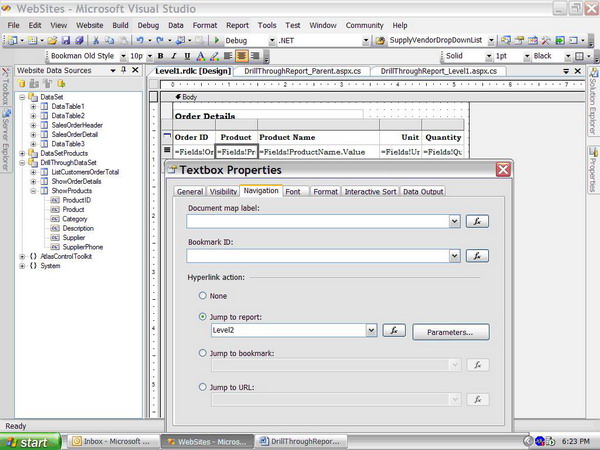Screen dimensions: 600x450
Task: Click the Windows start button
Action: (30, 442)
